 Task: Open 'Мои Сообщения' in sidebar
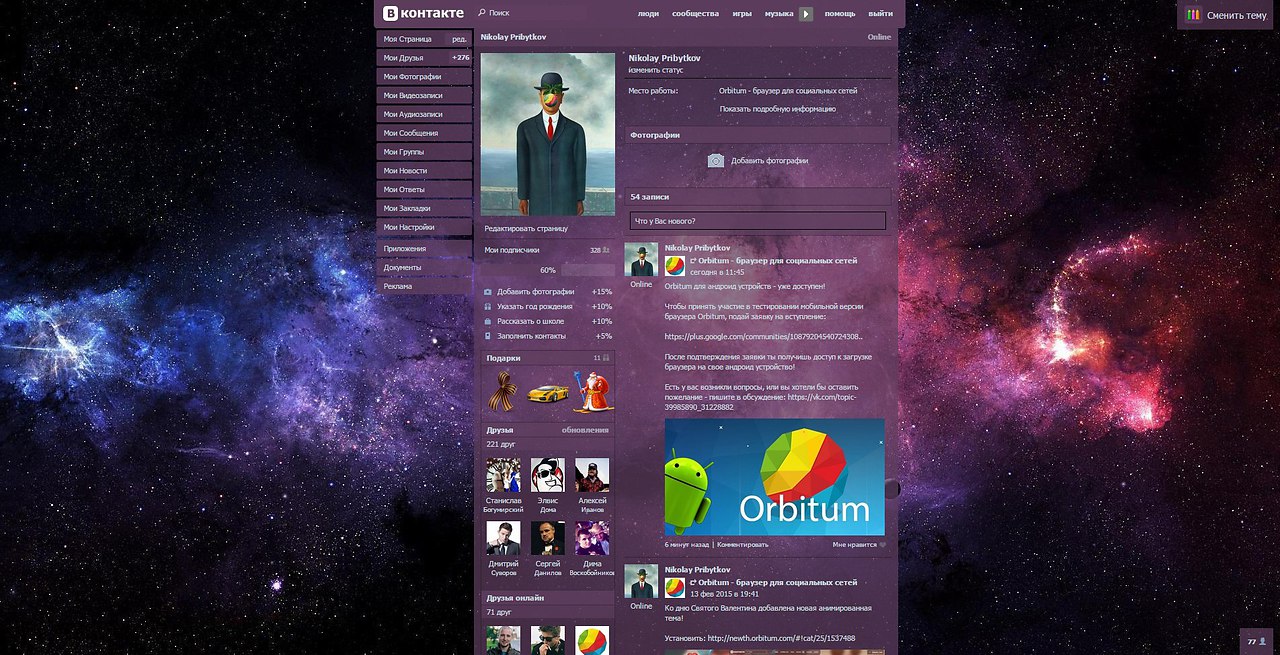411,133
